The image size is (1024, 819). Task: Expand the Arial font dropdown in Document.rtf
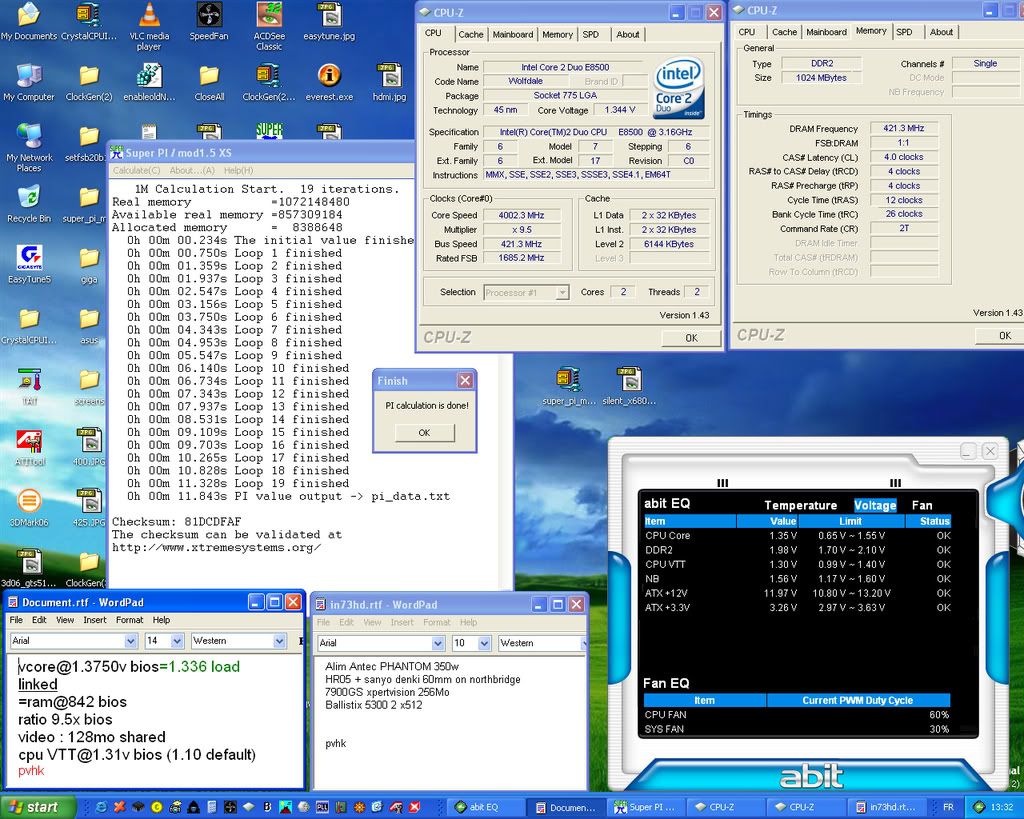coord(131,641)
